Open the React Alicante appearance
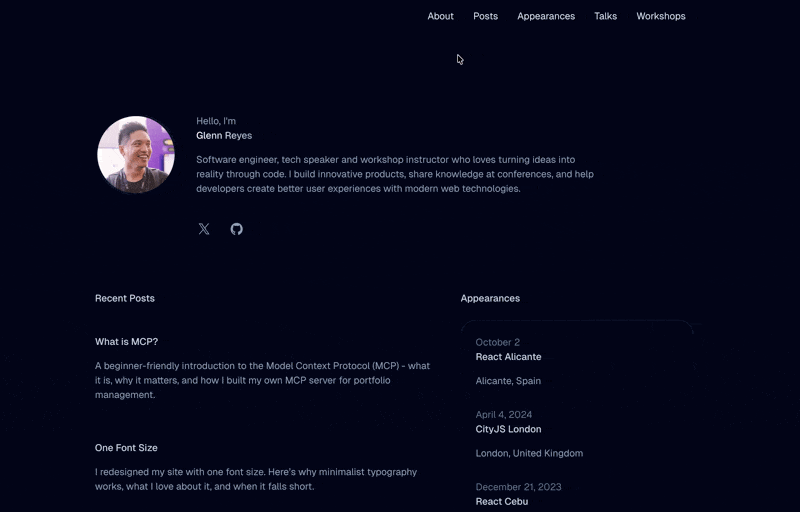 tap(508, 357)
